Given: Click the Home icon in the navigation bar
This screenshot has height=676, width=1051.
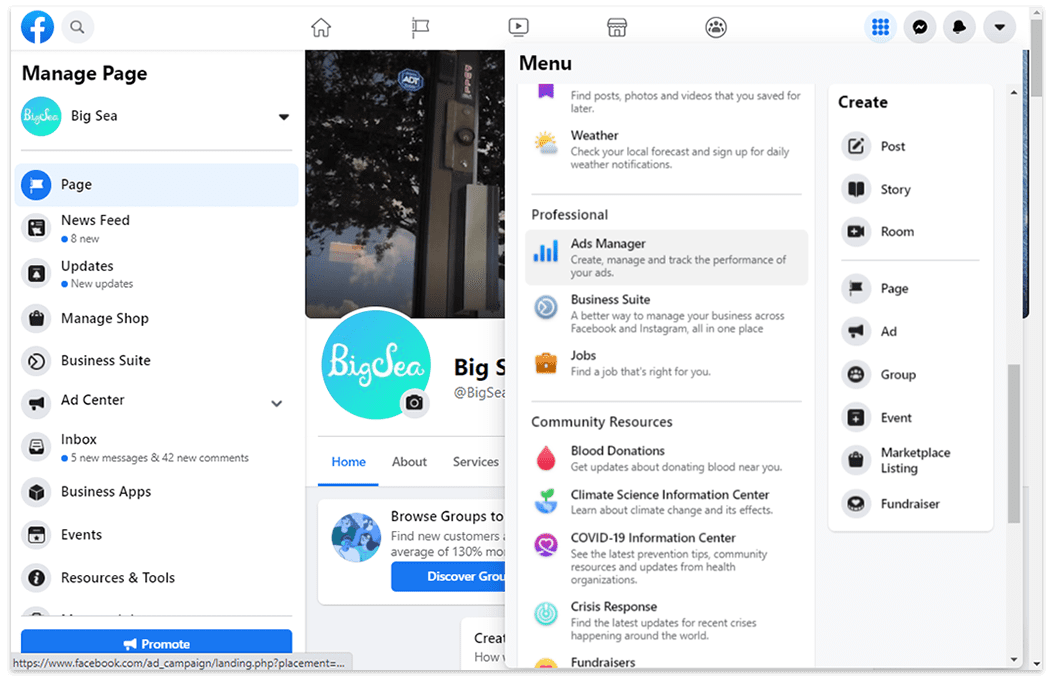Looking at the screenshot, I should (320, 27).
